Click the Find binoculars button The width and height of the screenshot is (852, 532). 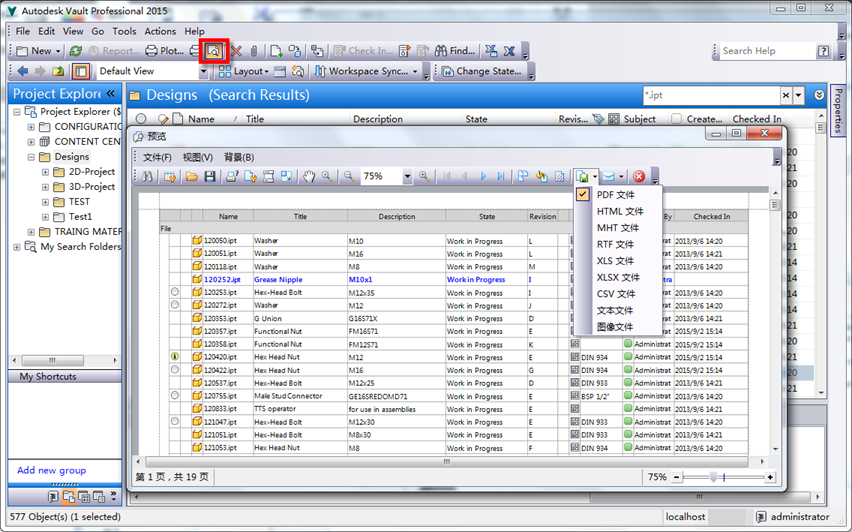(455, 51)
